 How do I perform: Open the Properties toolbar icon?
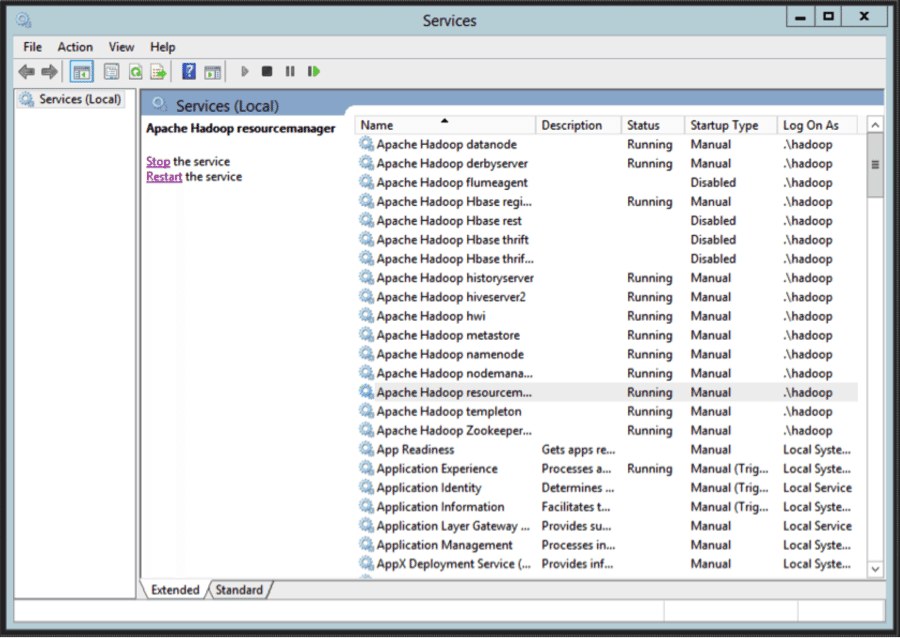pos(111,72)
